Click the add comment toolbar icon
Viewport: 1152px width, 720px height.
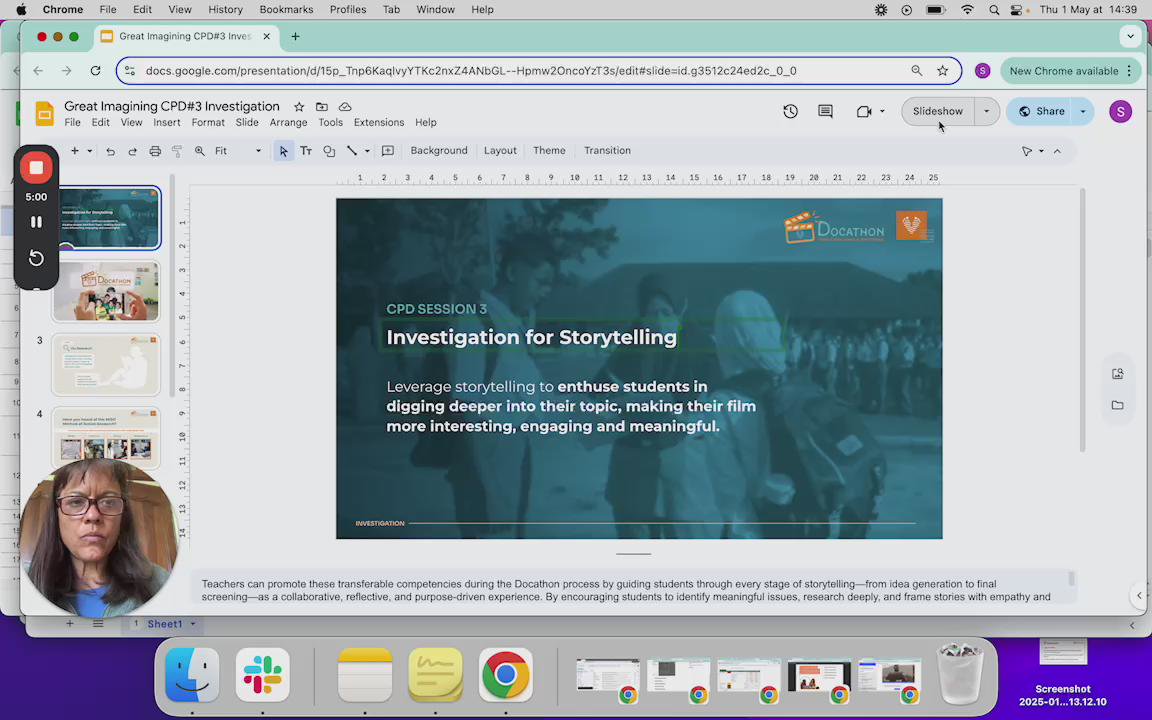[388, 151]
